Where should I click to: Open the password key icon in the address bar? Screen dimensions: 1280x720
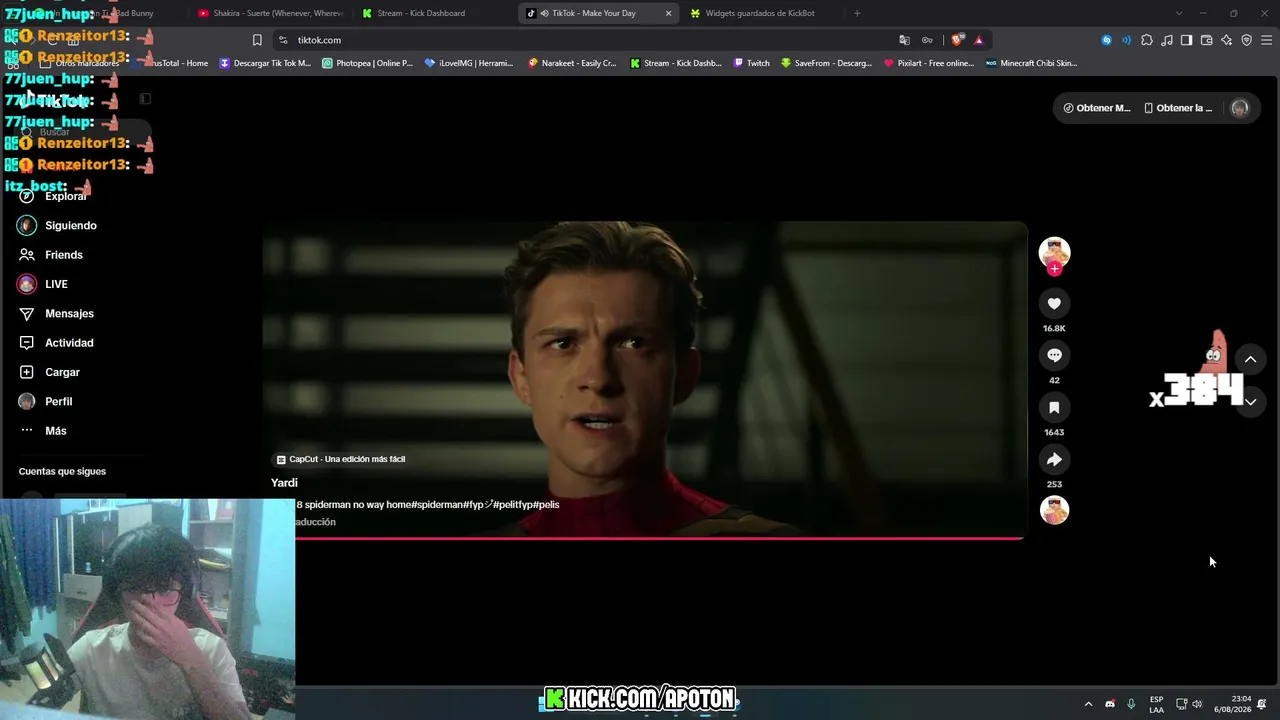point(927,40)
